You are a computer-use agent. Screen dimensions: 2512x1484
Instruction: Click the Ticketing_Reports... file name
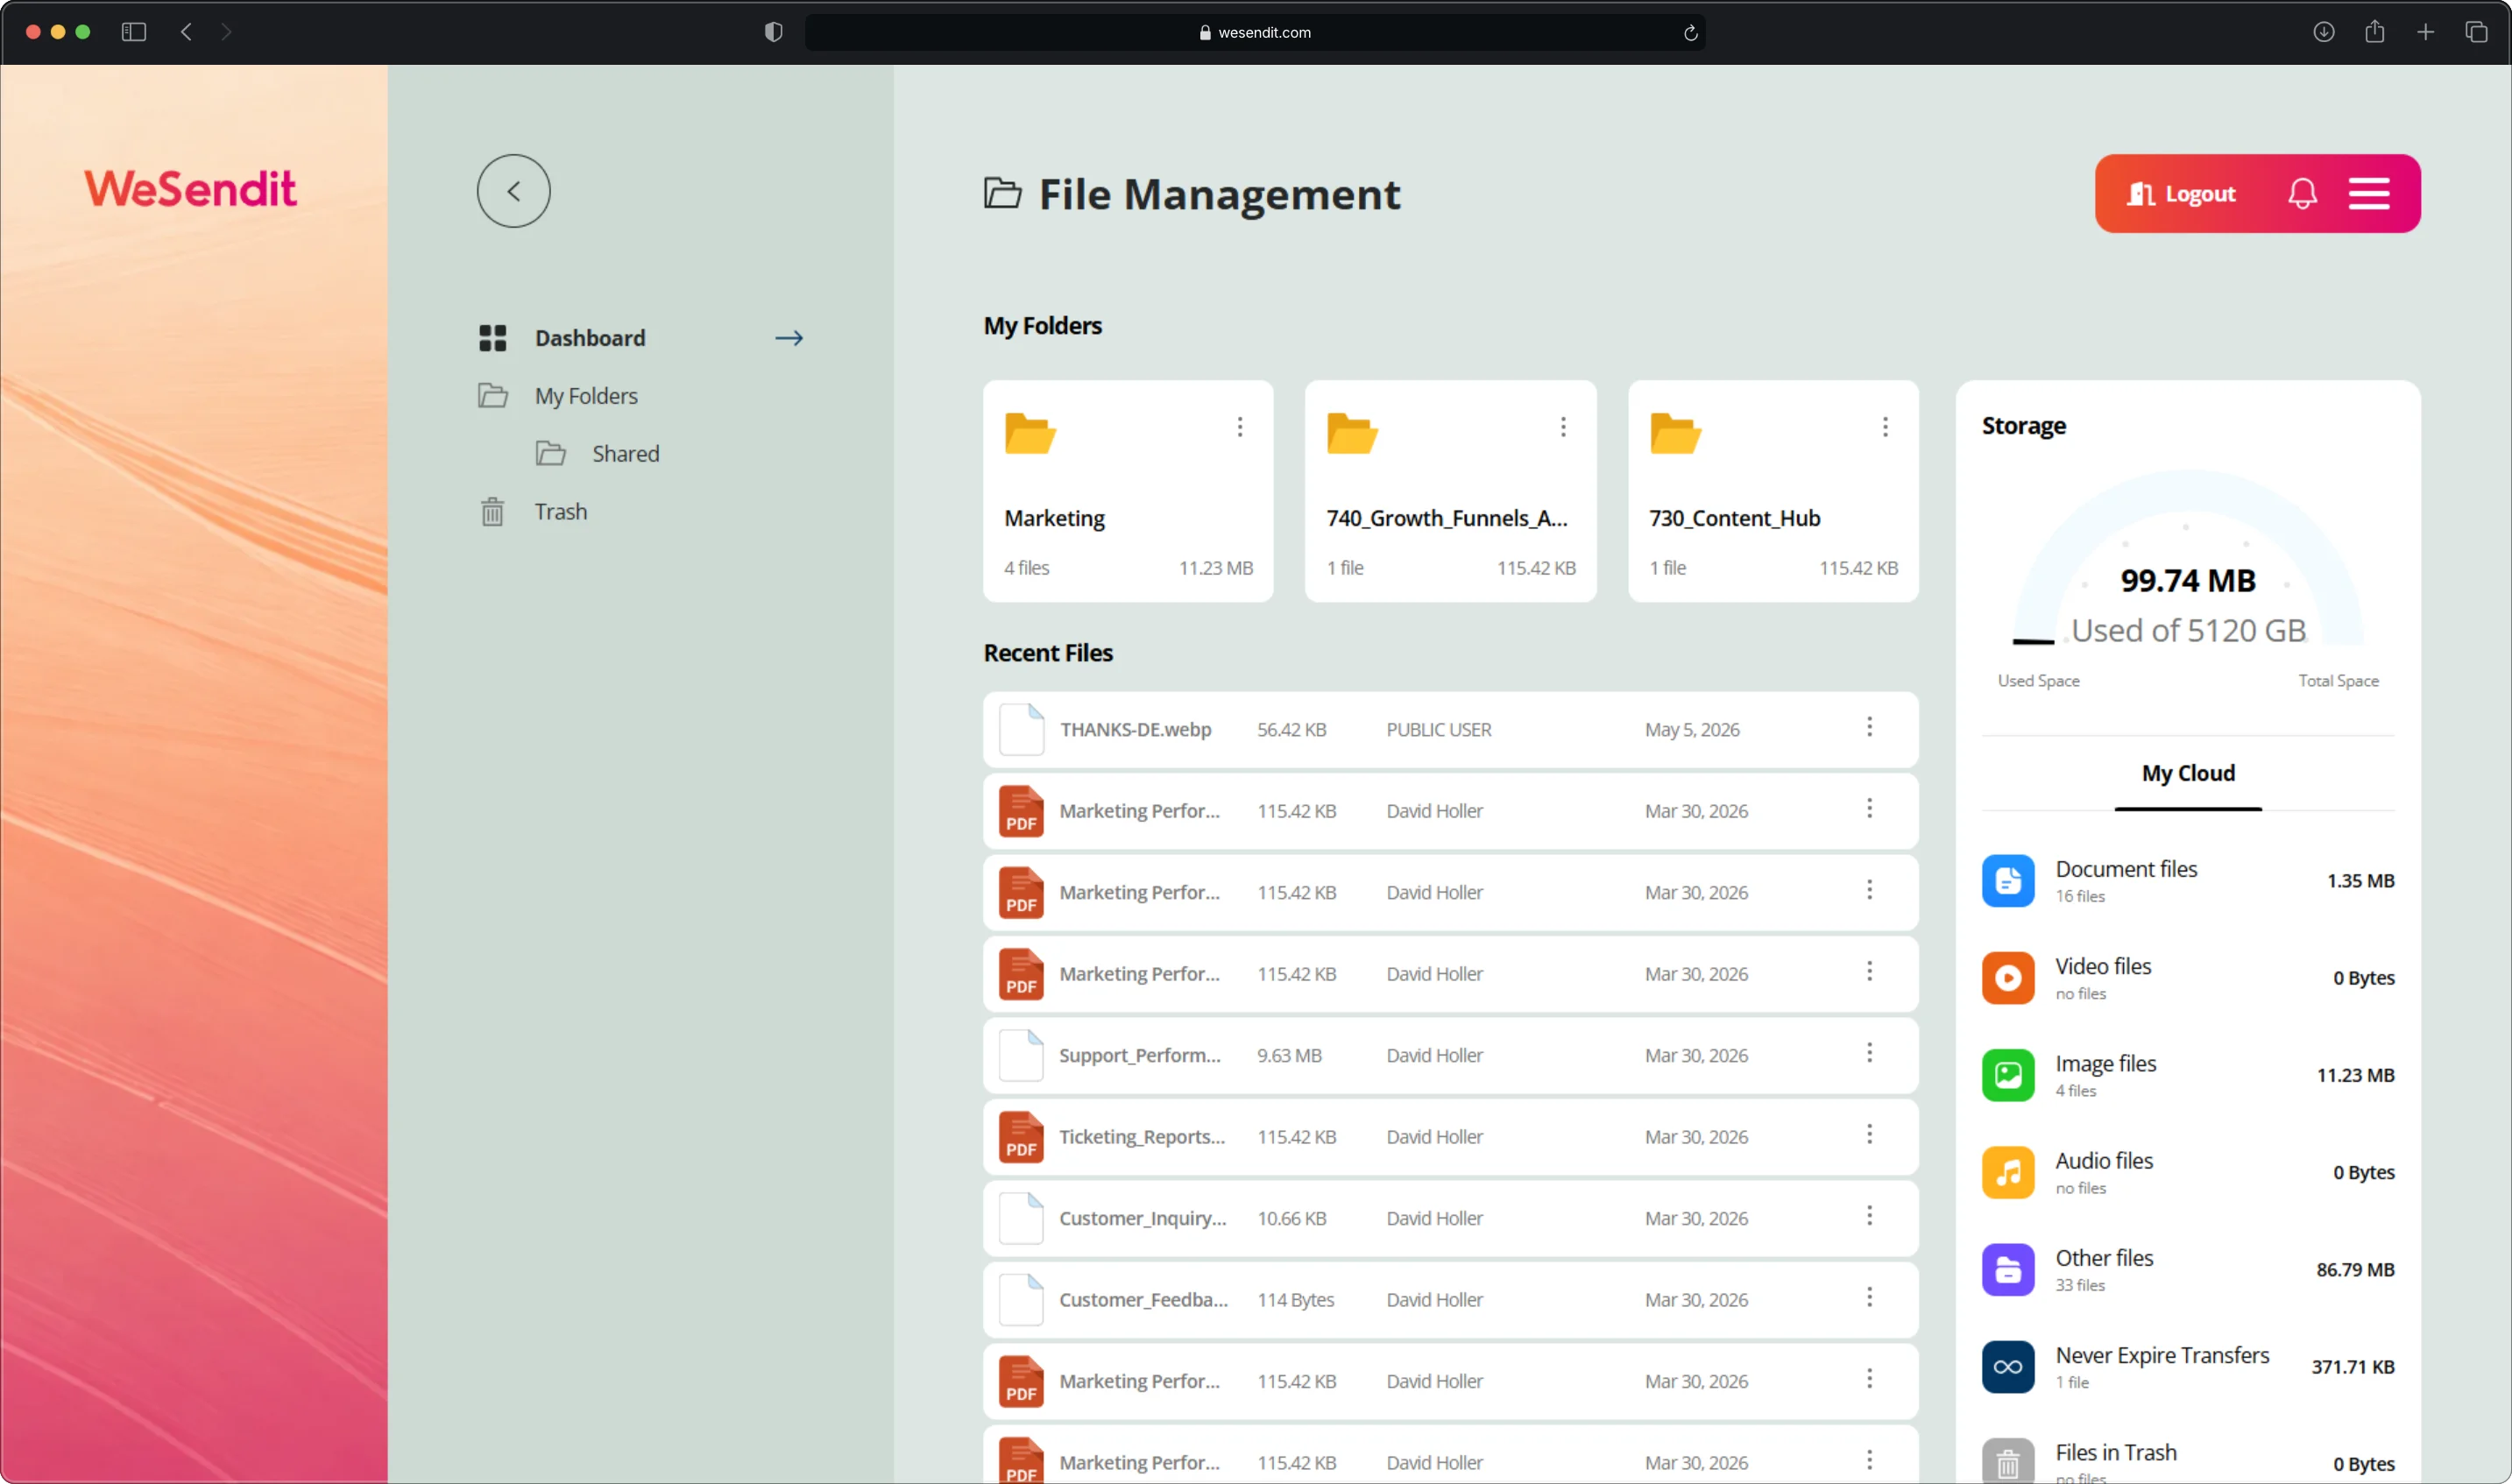coord(1142,1137)
